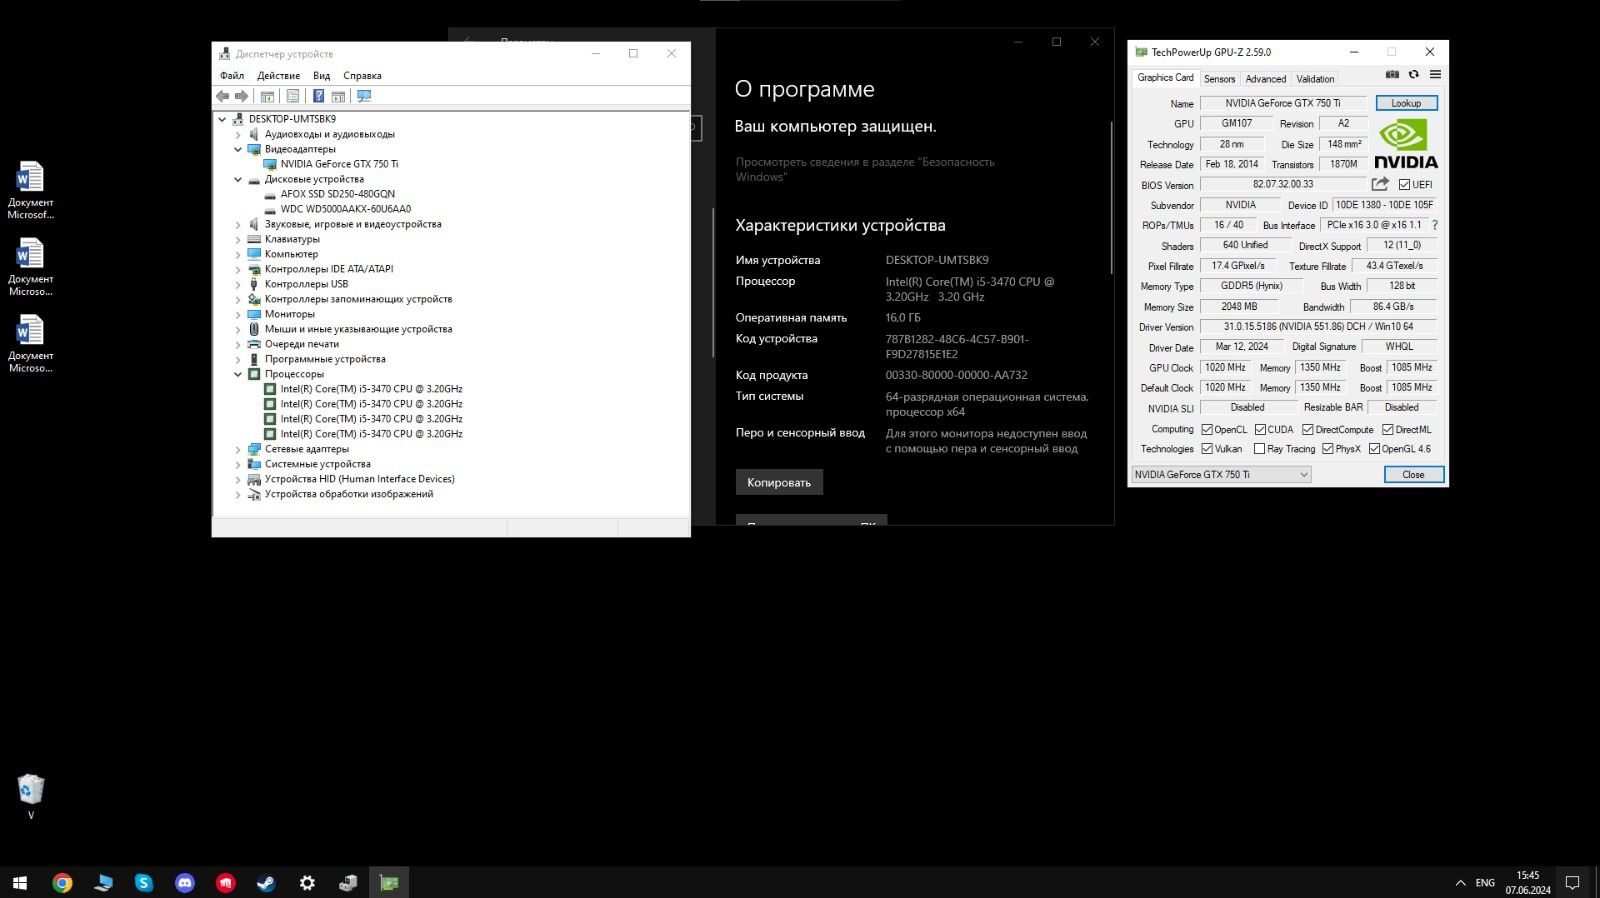Open the Действие menu
1600x898 pixels.
click(278, 76)
